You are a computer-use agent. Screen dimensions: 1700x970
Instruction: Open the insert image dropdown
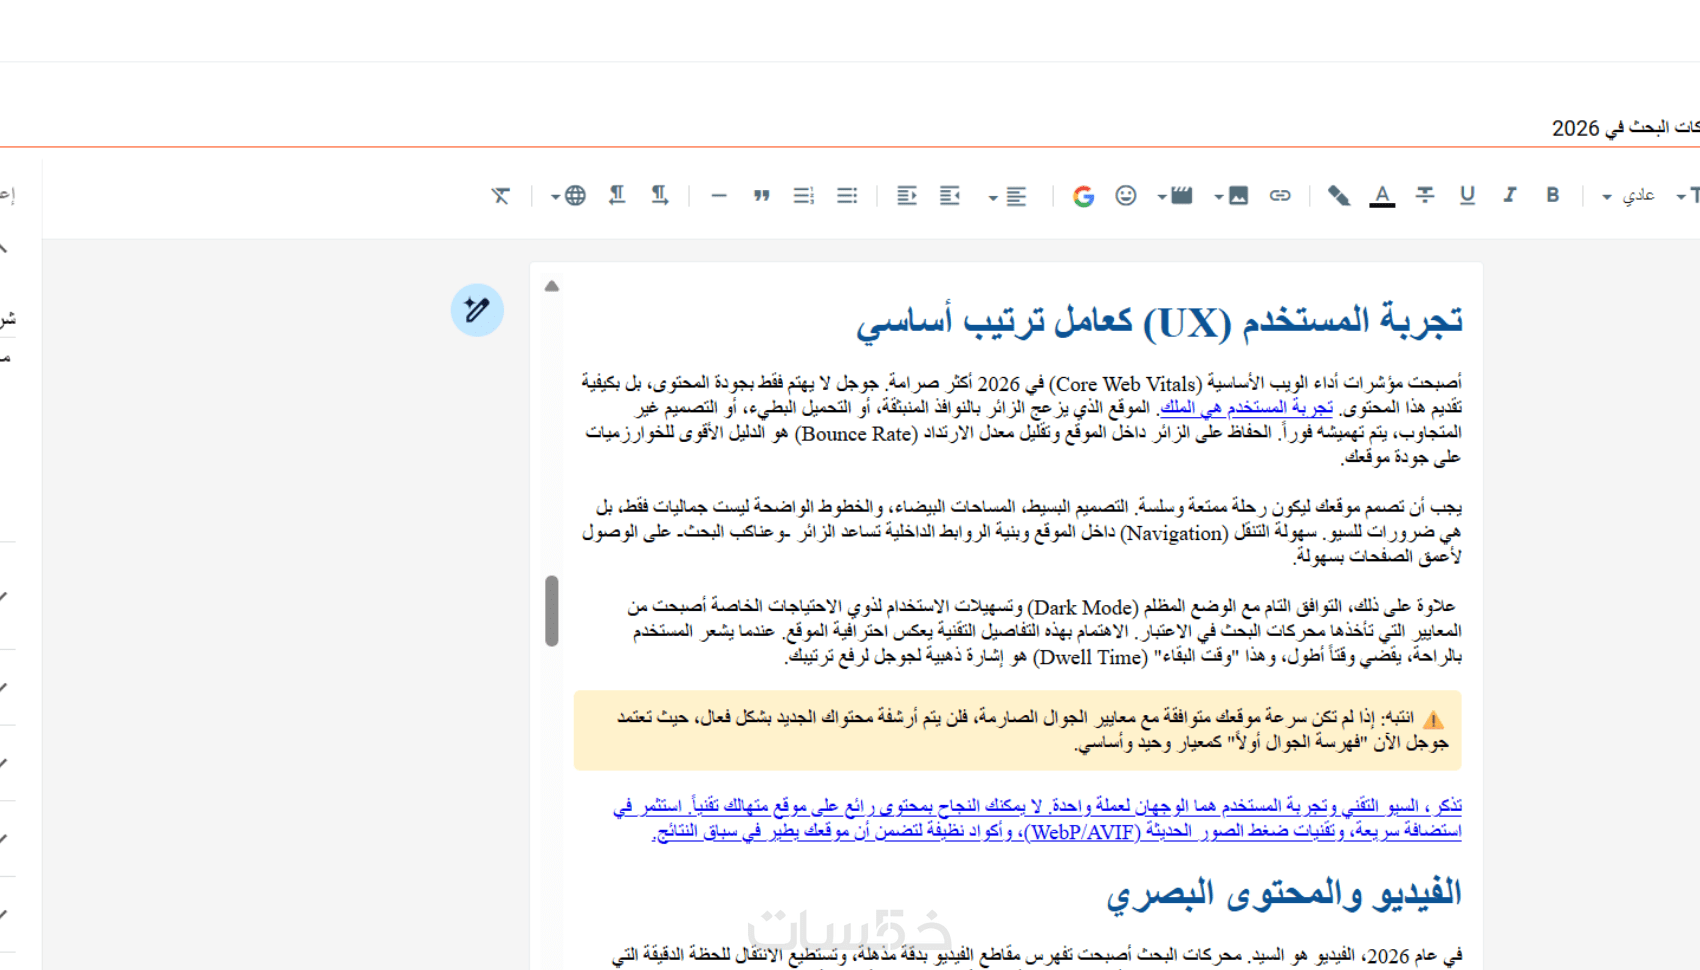(x=1232, y=196)
